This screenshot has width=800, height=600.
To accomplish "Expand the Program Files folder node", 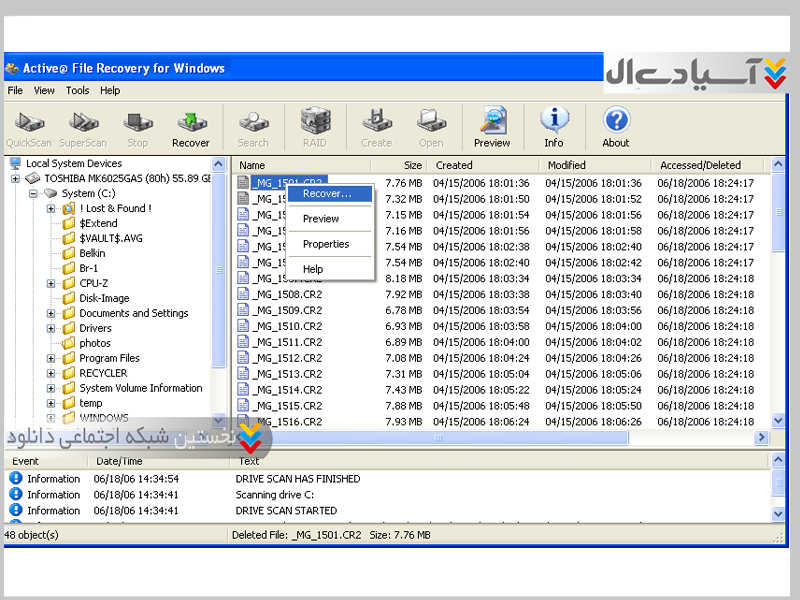I will pyautogui.click(x=51, y=359).
